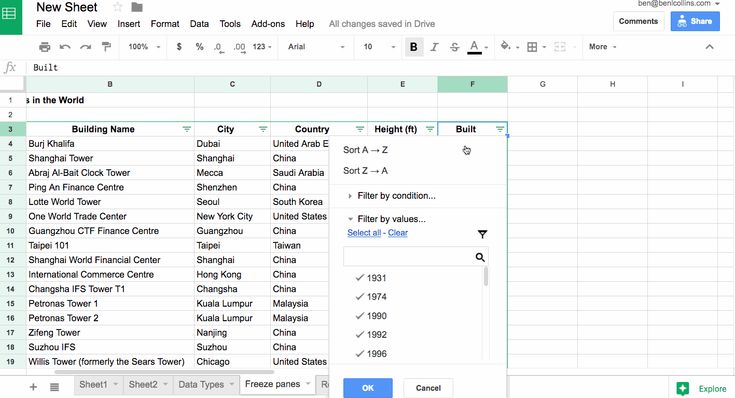
Task: Open the 123 number format dropdown
Action: tap(262, 47)
